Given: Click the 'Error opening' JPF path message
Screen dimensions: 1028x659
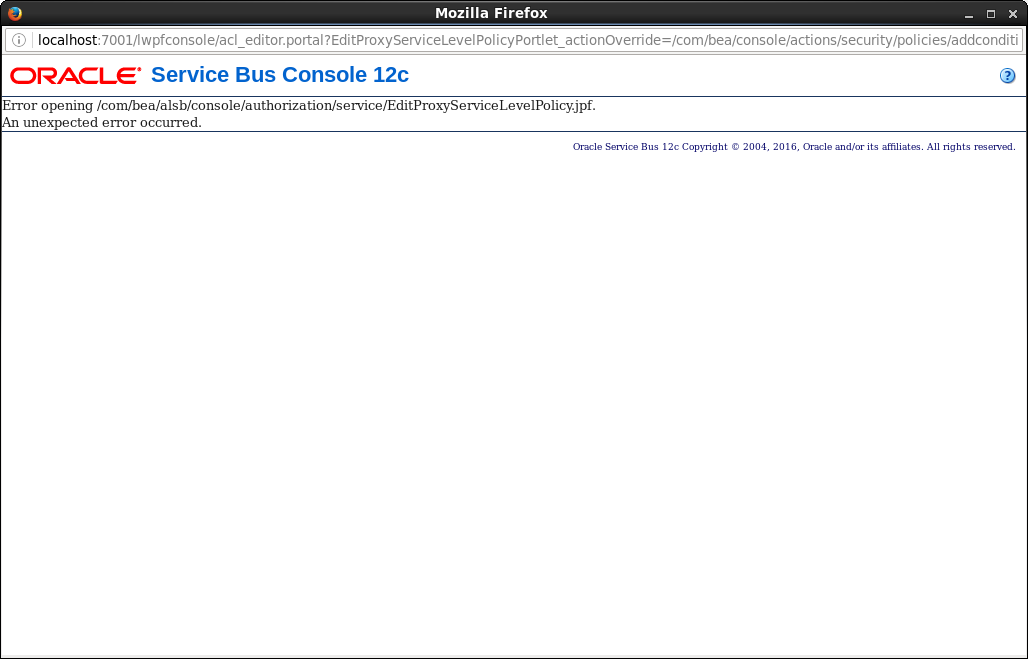Looking at the screenshot, I should pyautogui.click(x=298, y=106).
